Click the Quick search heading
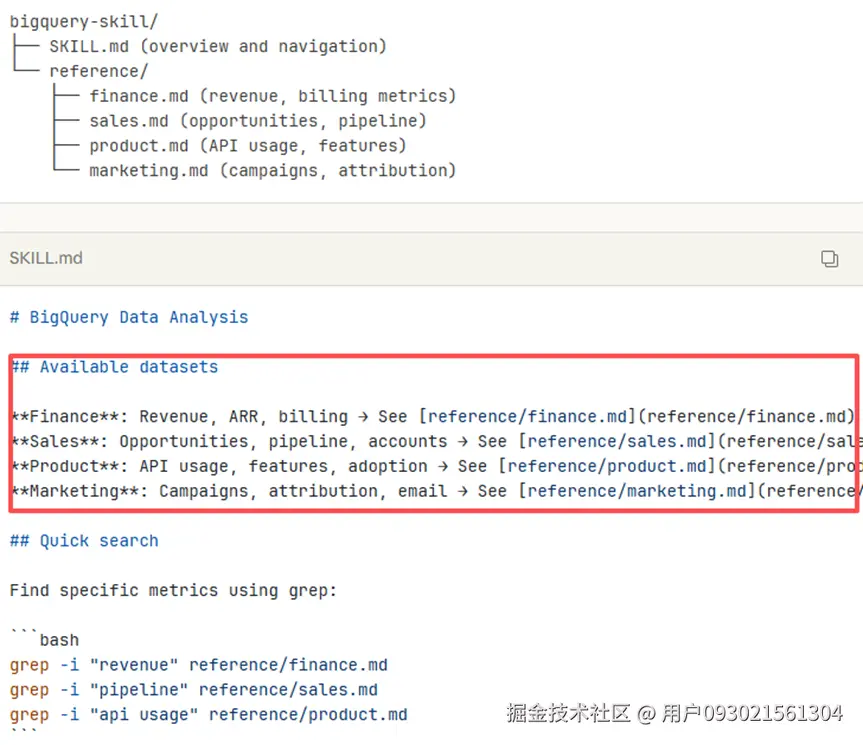Image resolution: width=863 pixels, height=745 pixels. click(98, 541)
